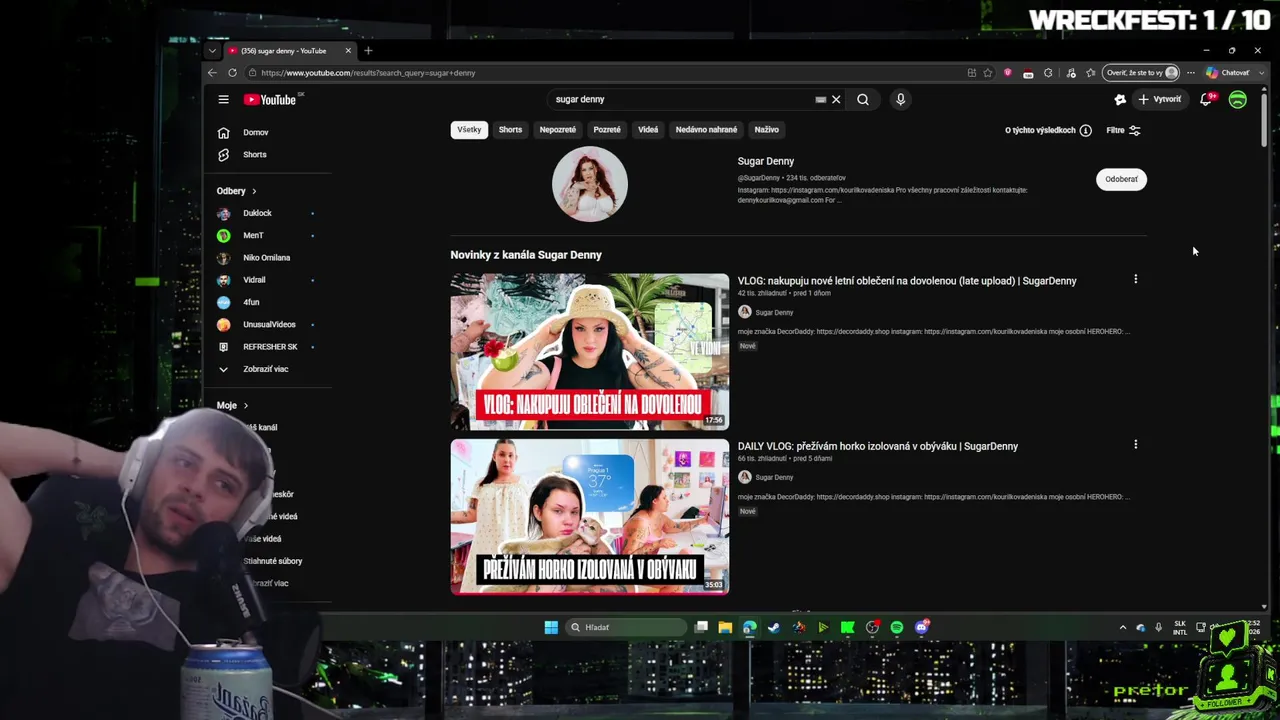This screenshot has height=720, width=1280.
Task: Select the Pozreté filter chip
Action: coord(607,129)
